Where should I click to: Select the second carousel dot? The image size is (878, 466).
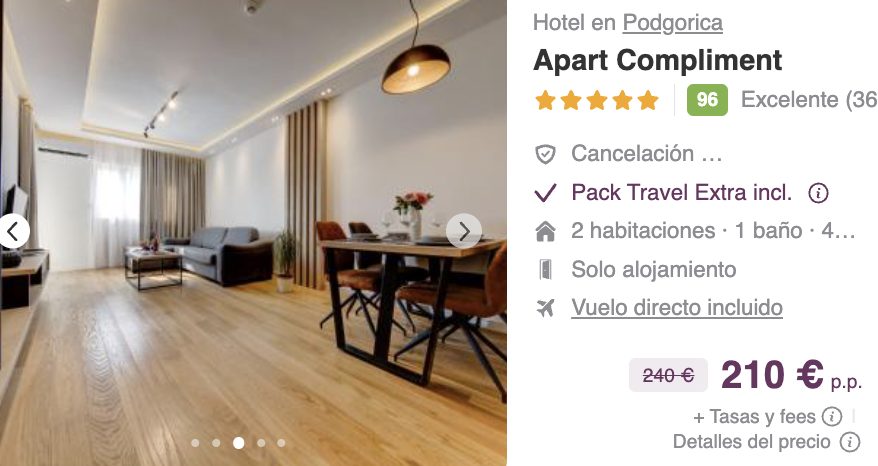pyautogui.click(x=216, y=443)
